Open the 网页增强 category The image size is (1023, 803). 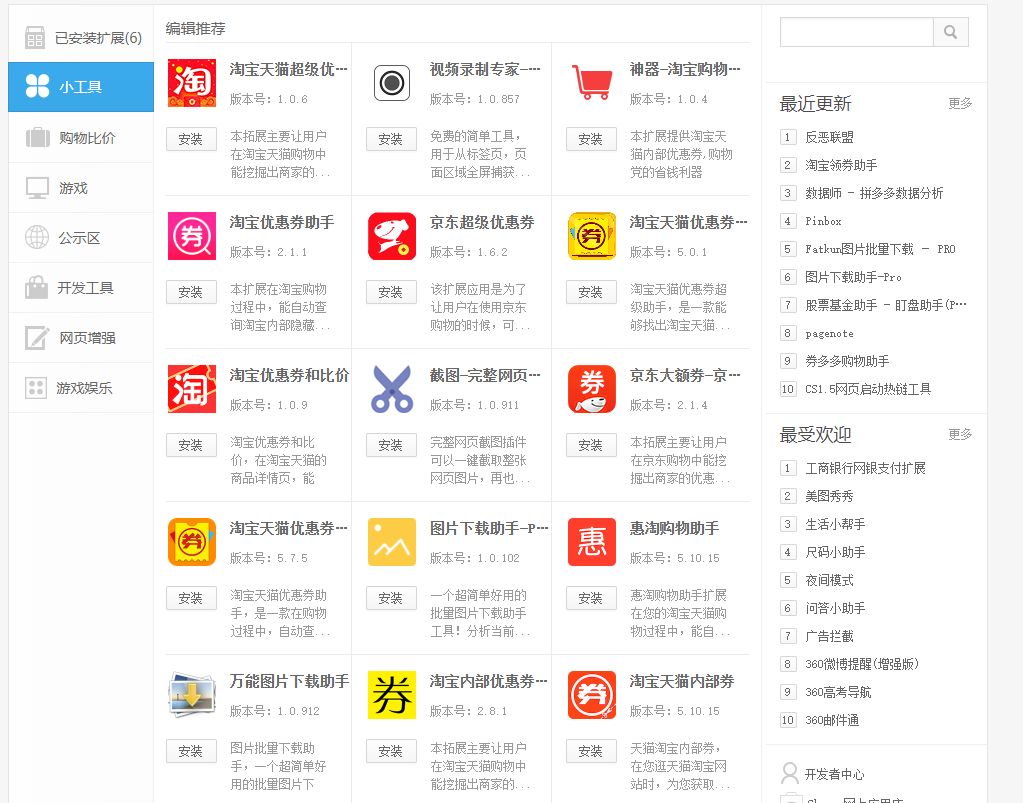click(81, 338)
